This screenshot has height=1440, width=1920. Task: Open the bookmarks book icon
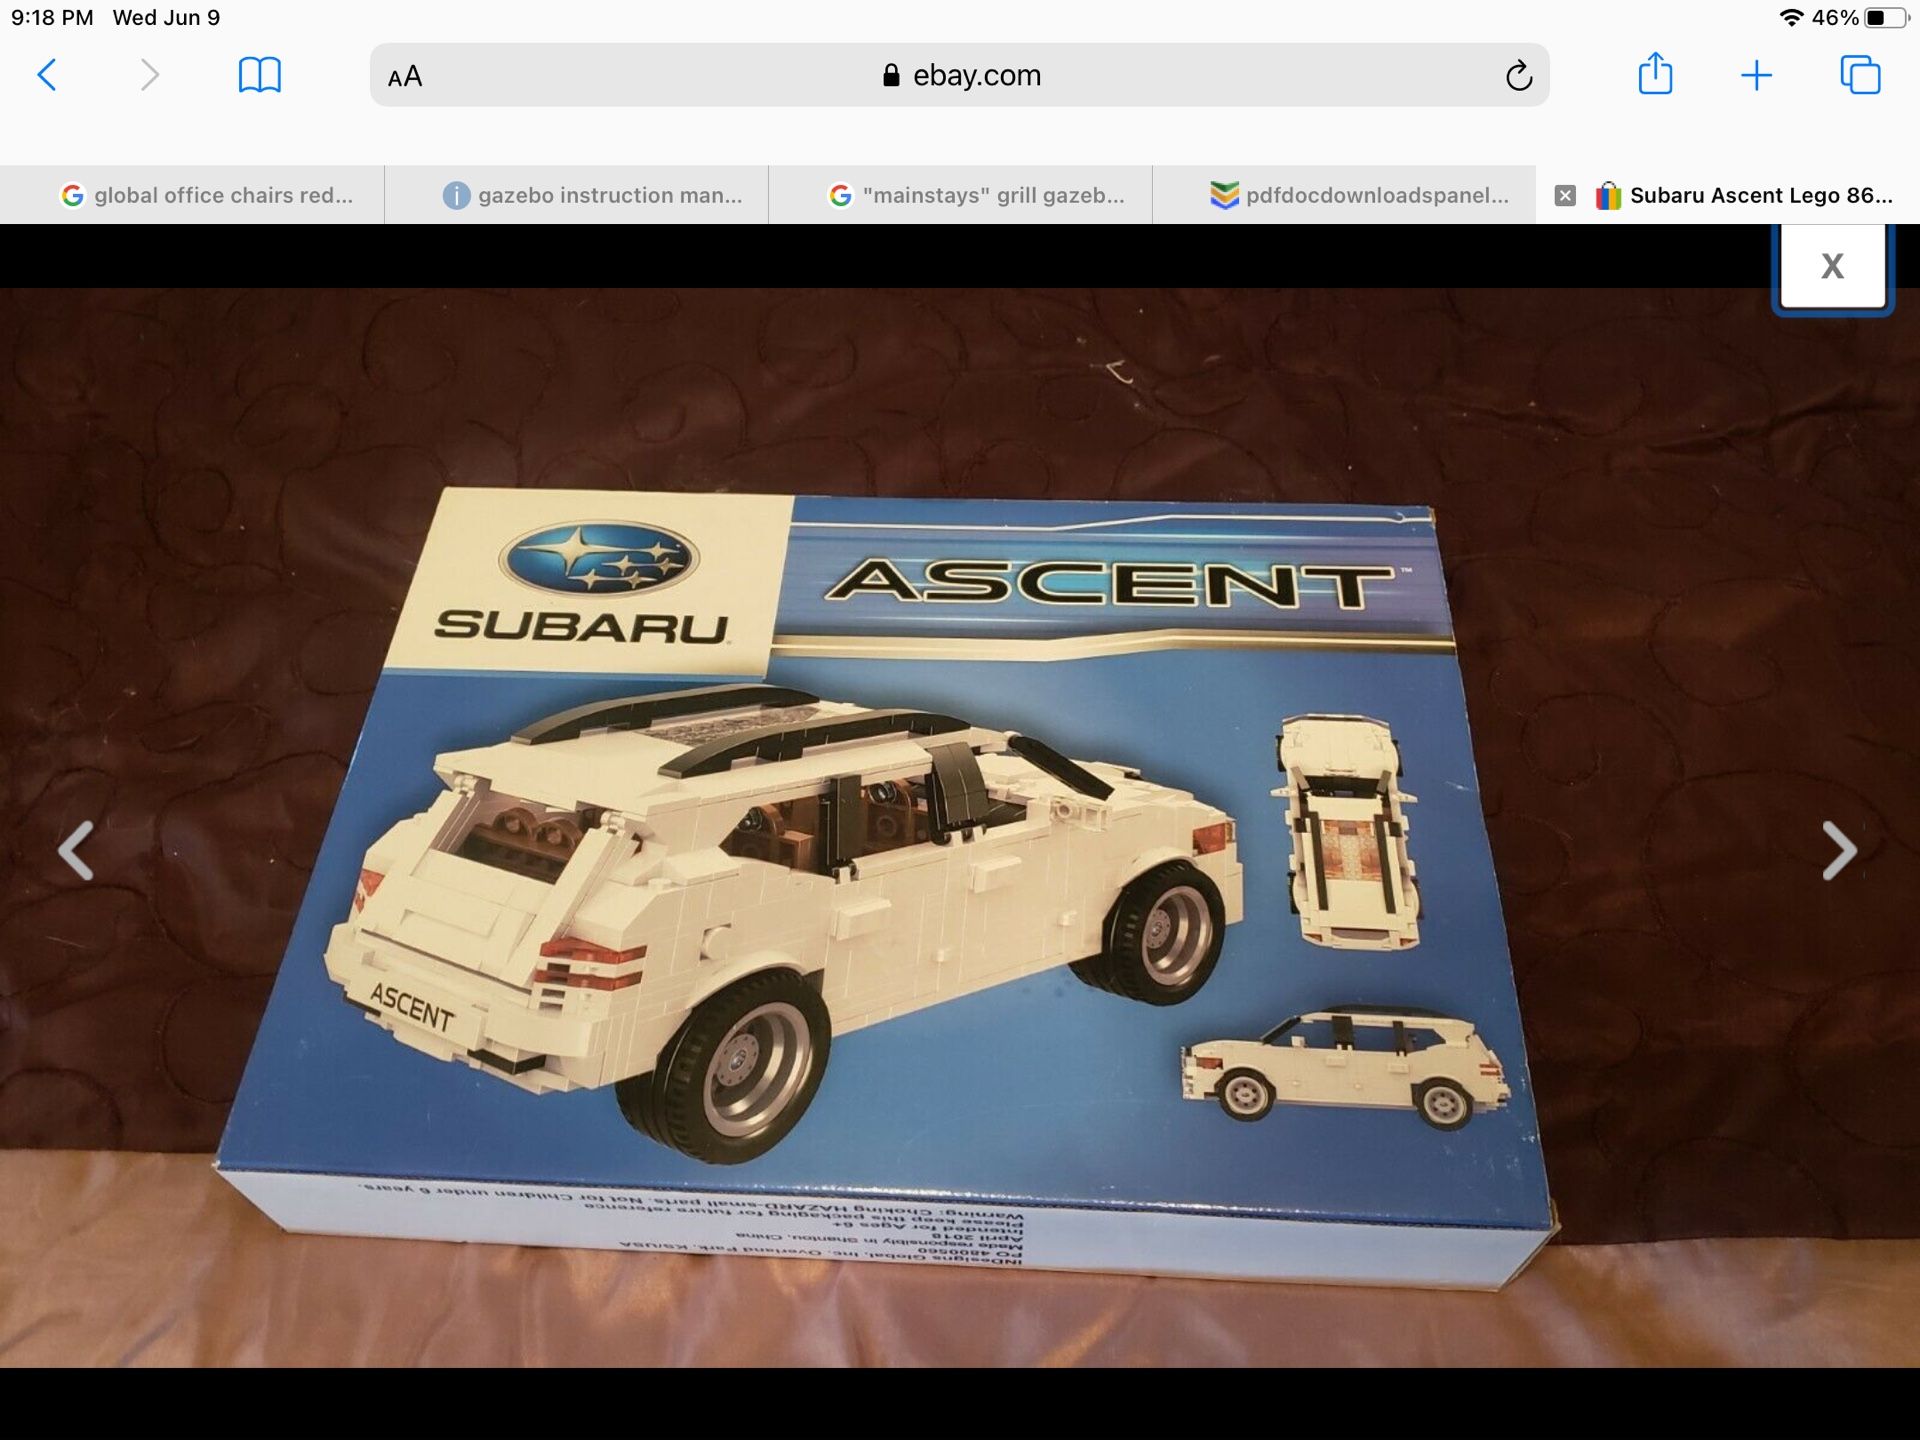[x=260, y=75]
